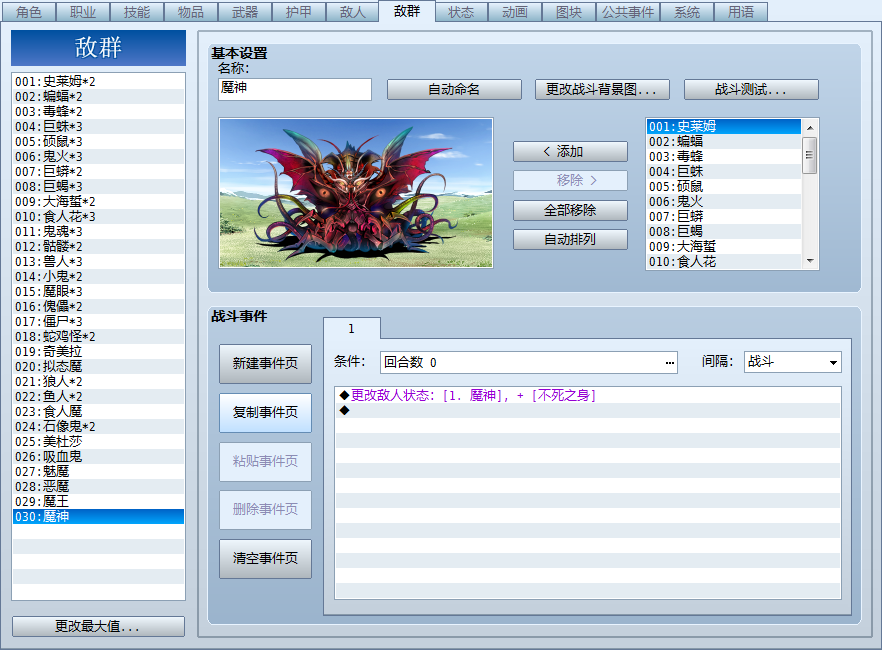Select troop 018:蛇鸡怪*2

tap(98, 336)
